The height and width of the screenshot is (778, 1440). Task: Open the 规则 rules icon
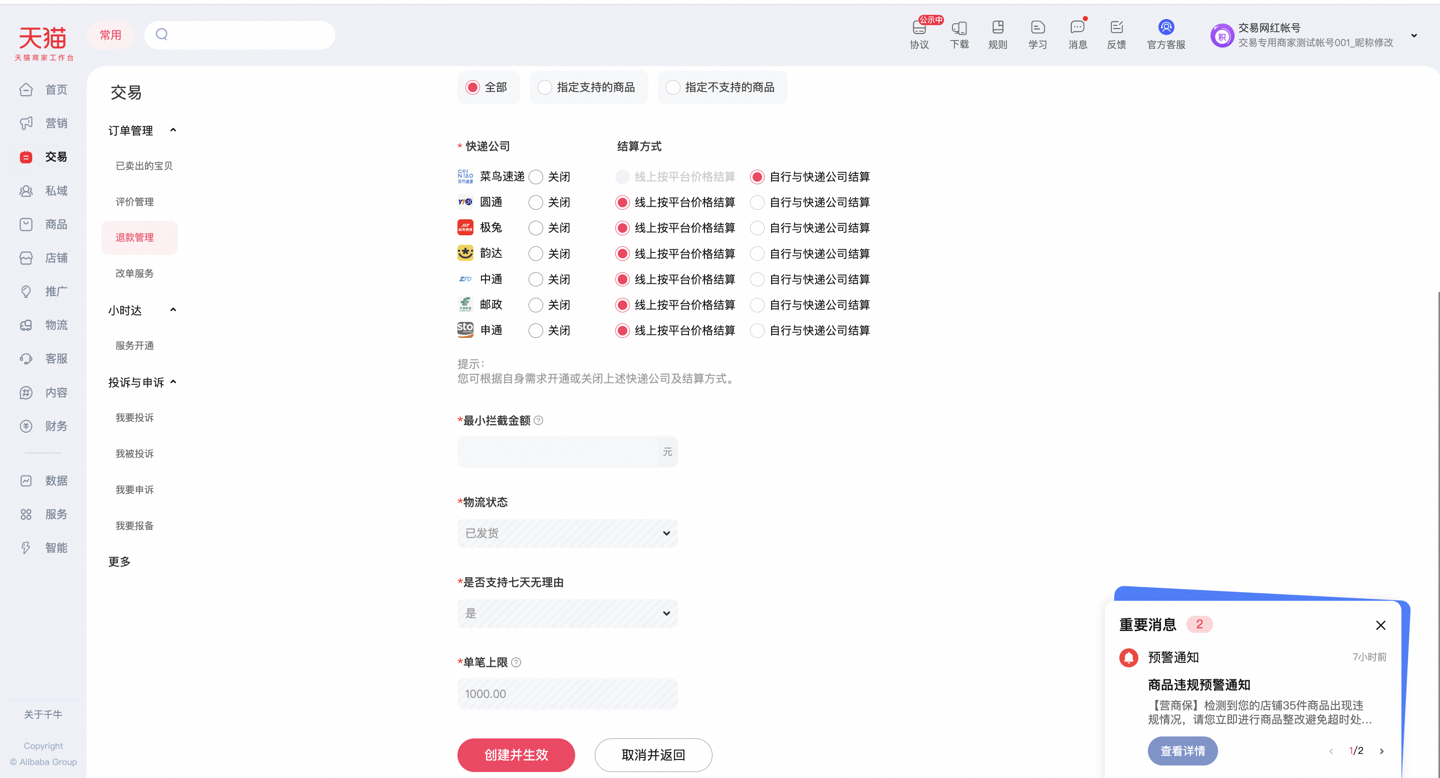(x=997, y=33)
